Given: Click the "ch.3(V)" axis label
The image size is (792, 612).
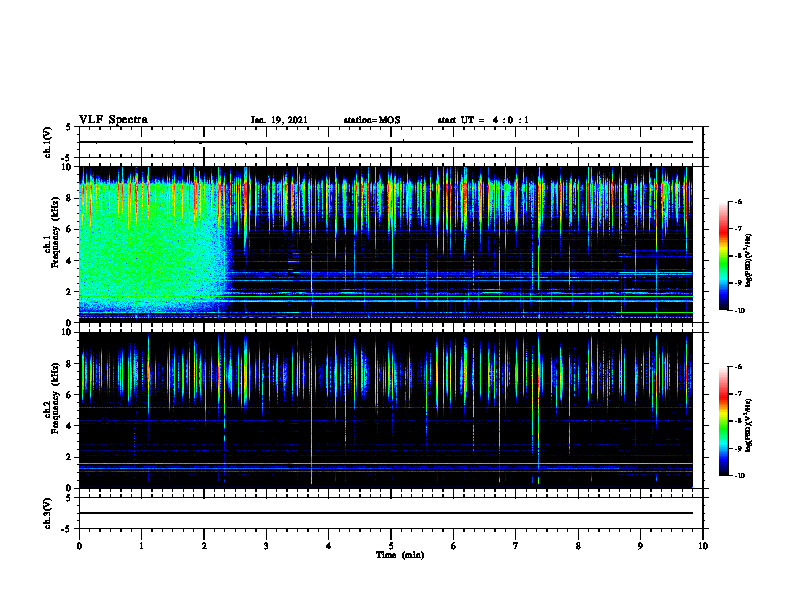Looking at the screenshot, I should (47, 513).
